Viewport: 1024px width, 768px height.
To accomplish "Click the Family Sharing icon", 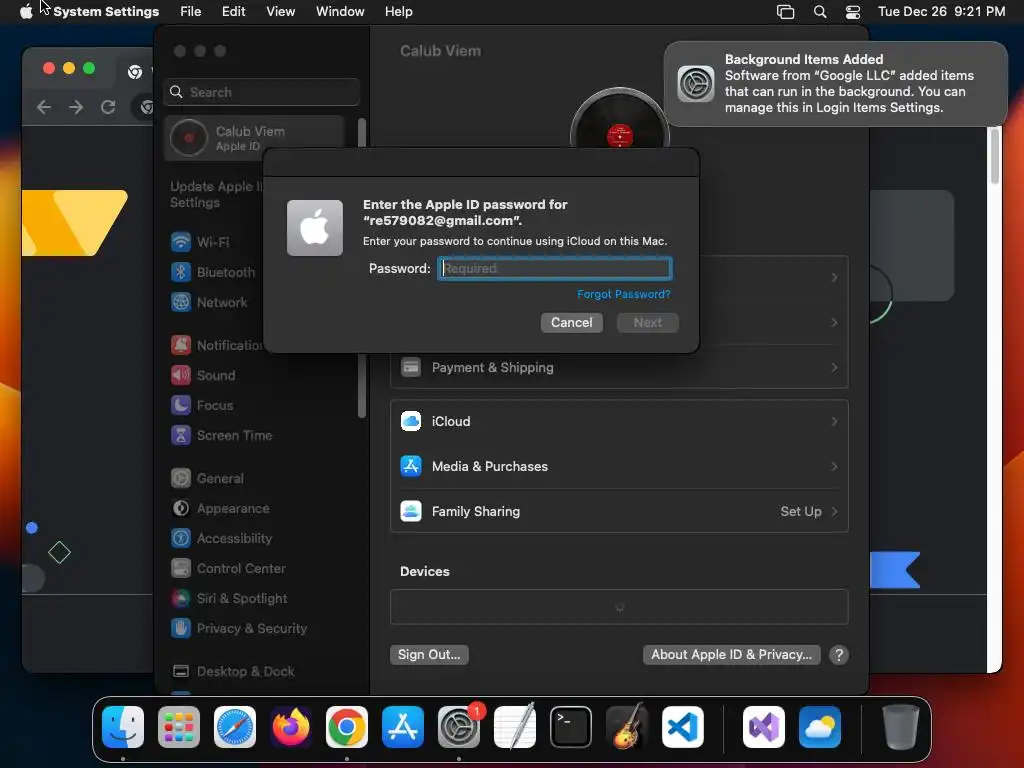I will 411,511.
